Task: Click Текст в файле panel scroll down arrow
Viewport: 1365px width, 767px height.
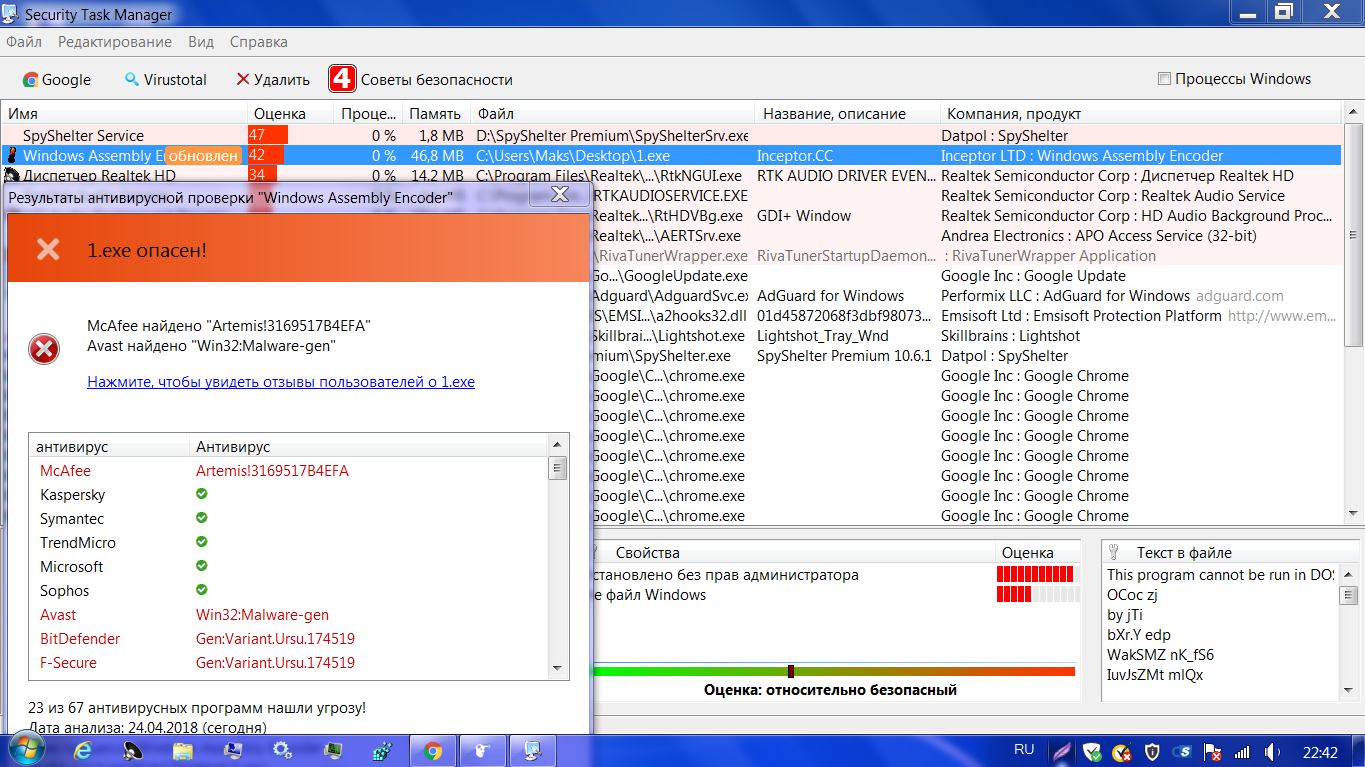Action: (x=1349, y=690)
